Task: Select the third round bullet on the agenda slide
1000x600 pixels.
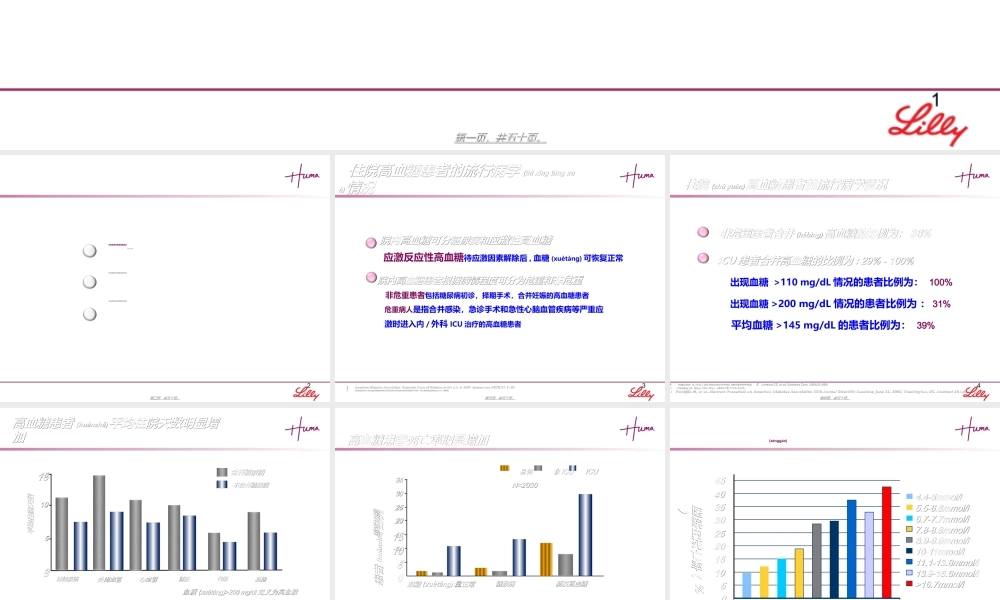Action: click(x=90, y=313)
